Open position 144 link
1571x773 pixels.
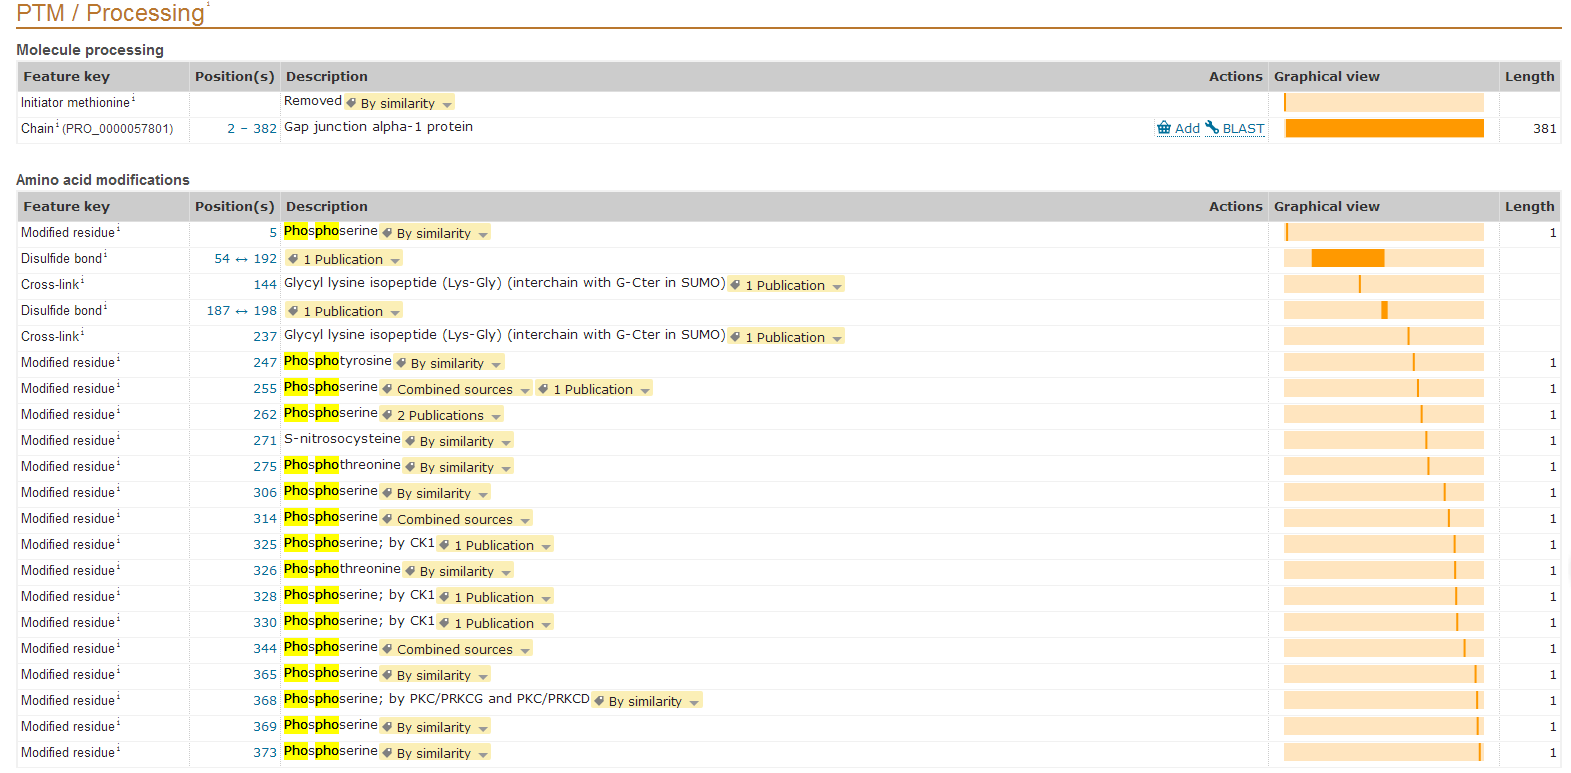coord(265,285)
